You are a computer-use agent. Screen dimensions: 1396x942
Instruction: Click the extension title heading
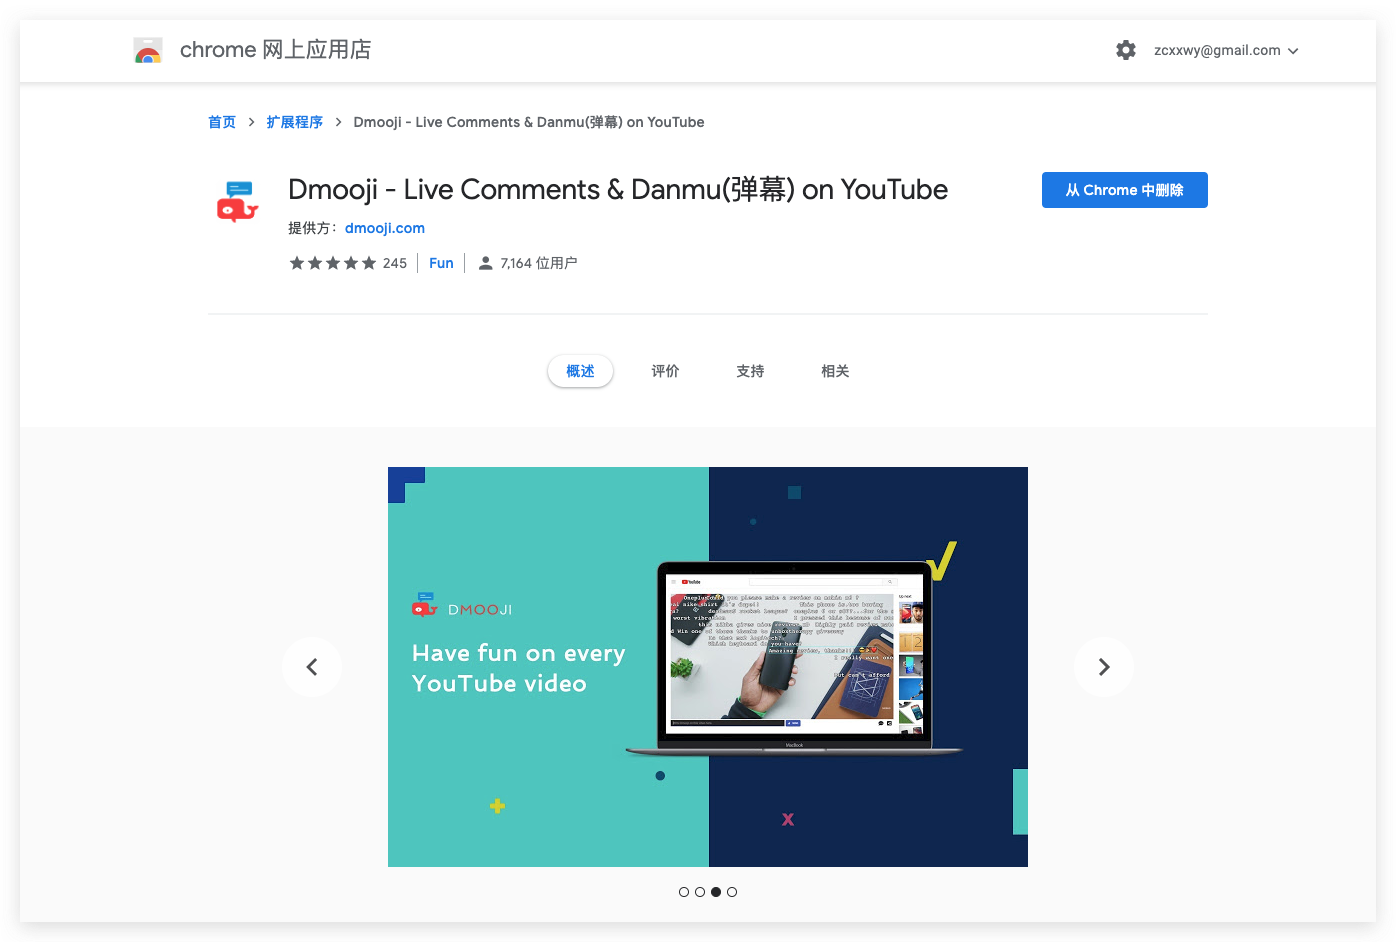[618, 189]
